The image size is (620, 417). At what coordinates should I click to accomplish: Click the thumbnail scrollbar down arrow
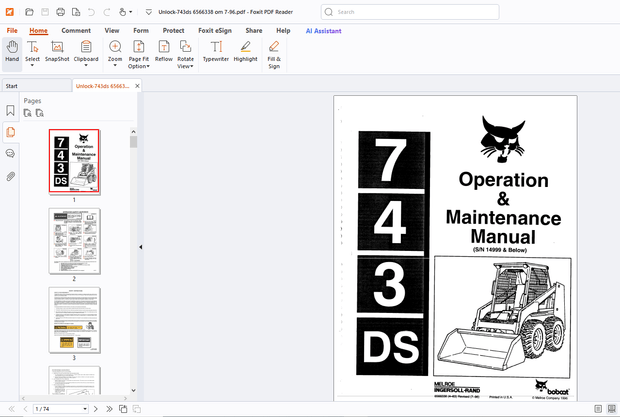coord(133,390)
